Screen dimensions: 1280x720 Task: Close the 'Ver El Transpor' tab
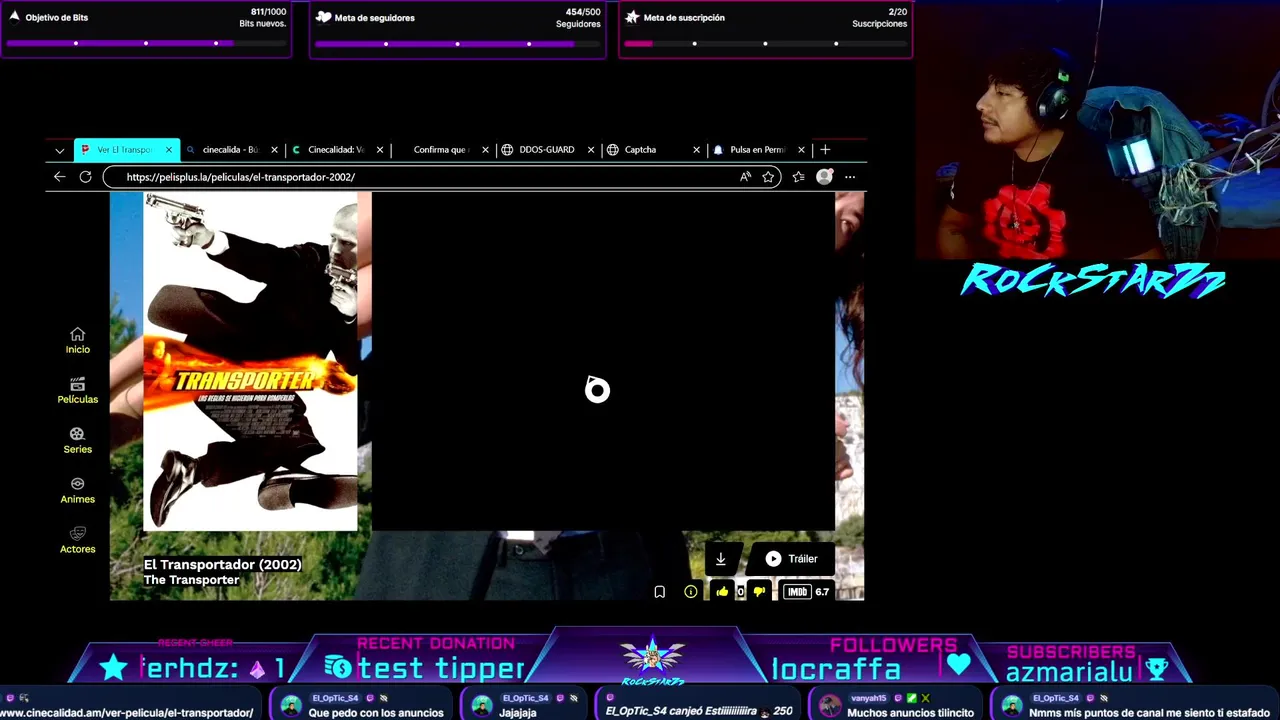pos(168,150)
